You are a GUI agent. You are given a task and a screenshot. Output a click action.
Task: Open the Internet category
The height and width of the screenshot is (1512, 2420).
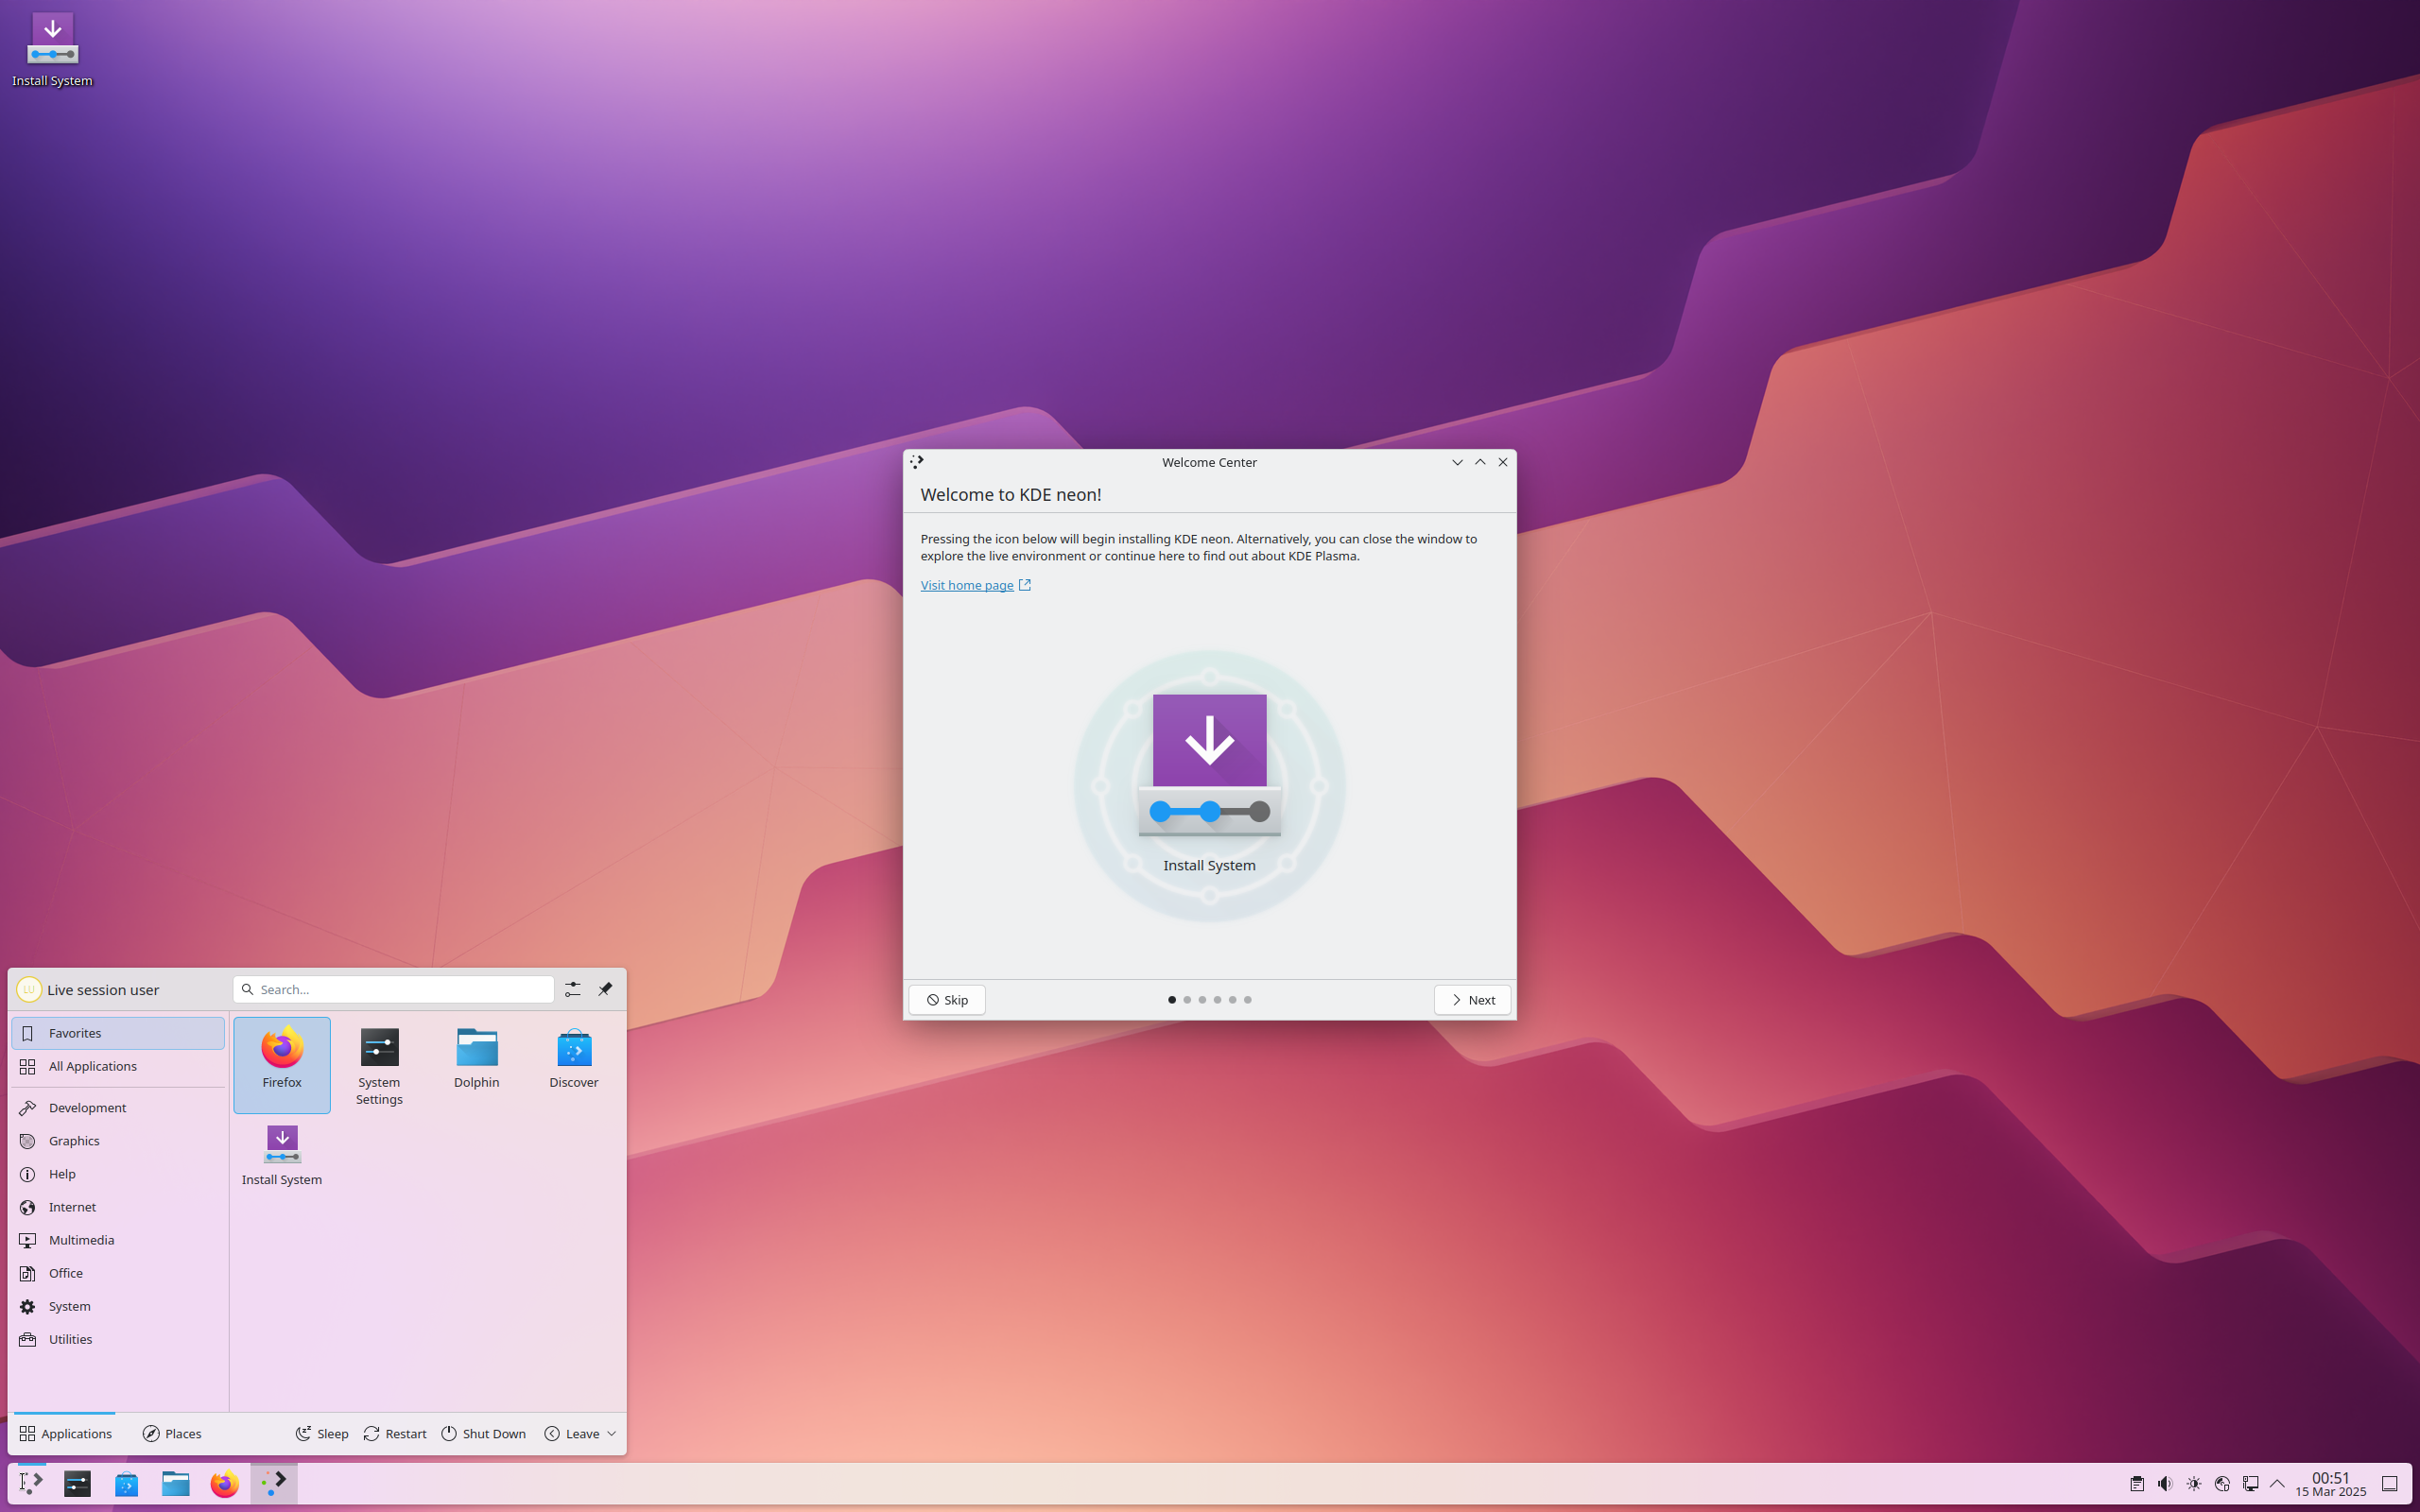click(x=118, y=1207)
